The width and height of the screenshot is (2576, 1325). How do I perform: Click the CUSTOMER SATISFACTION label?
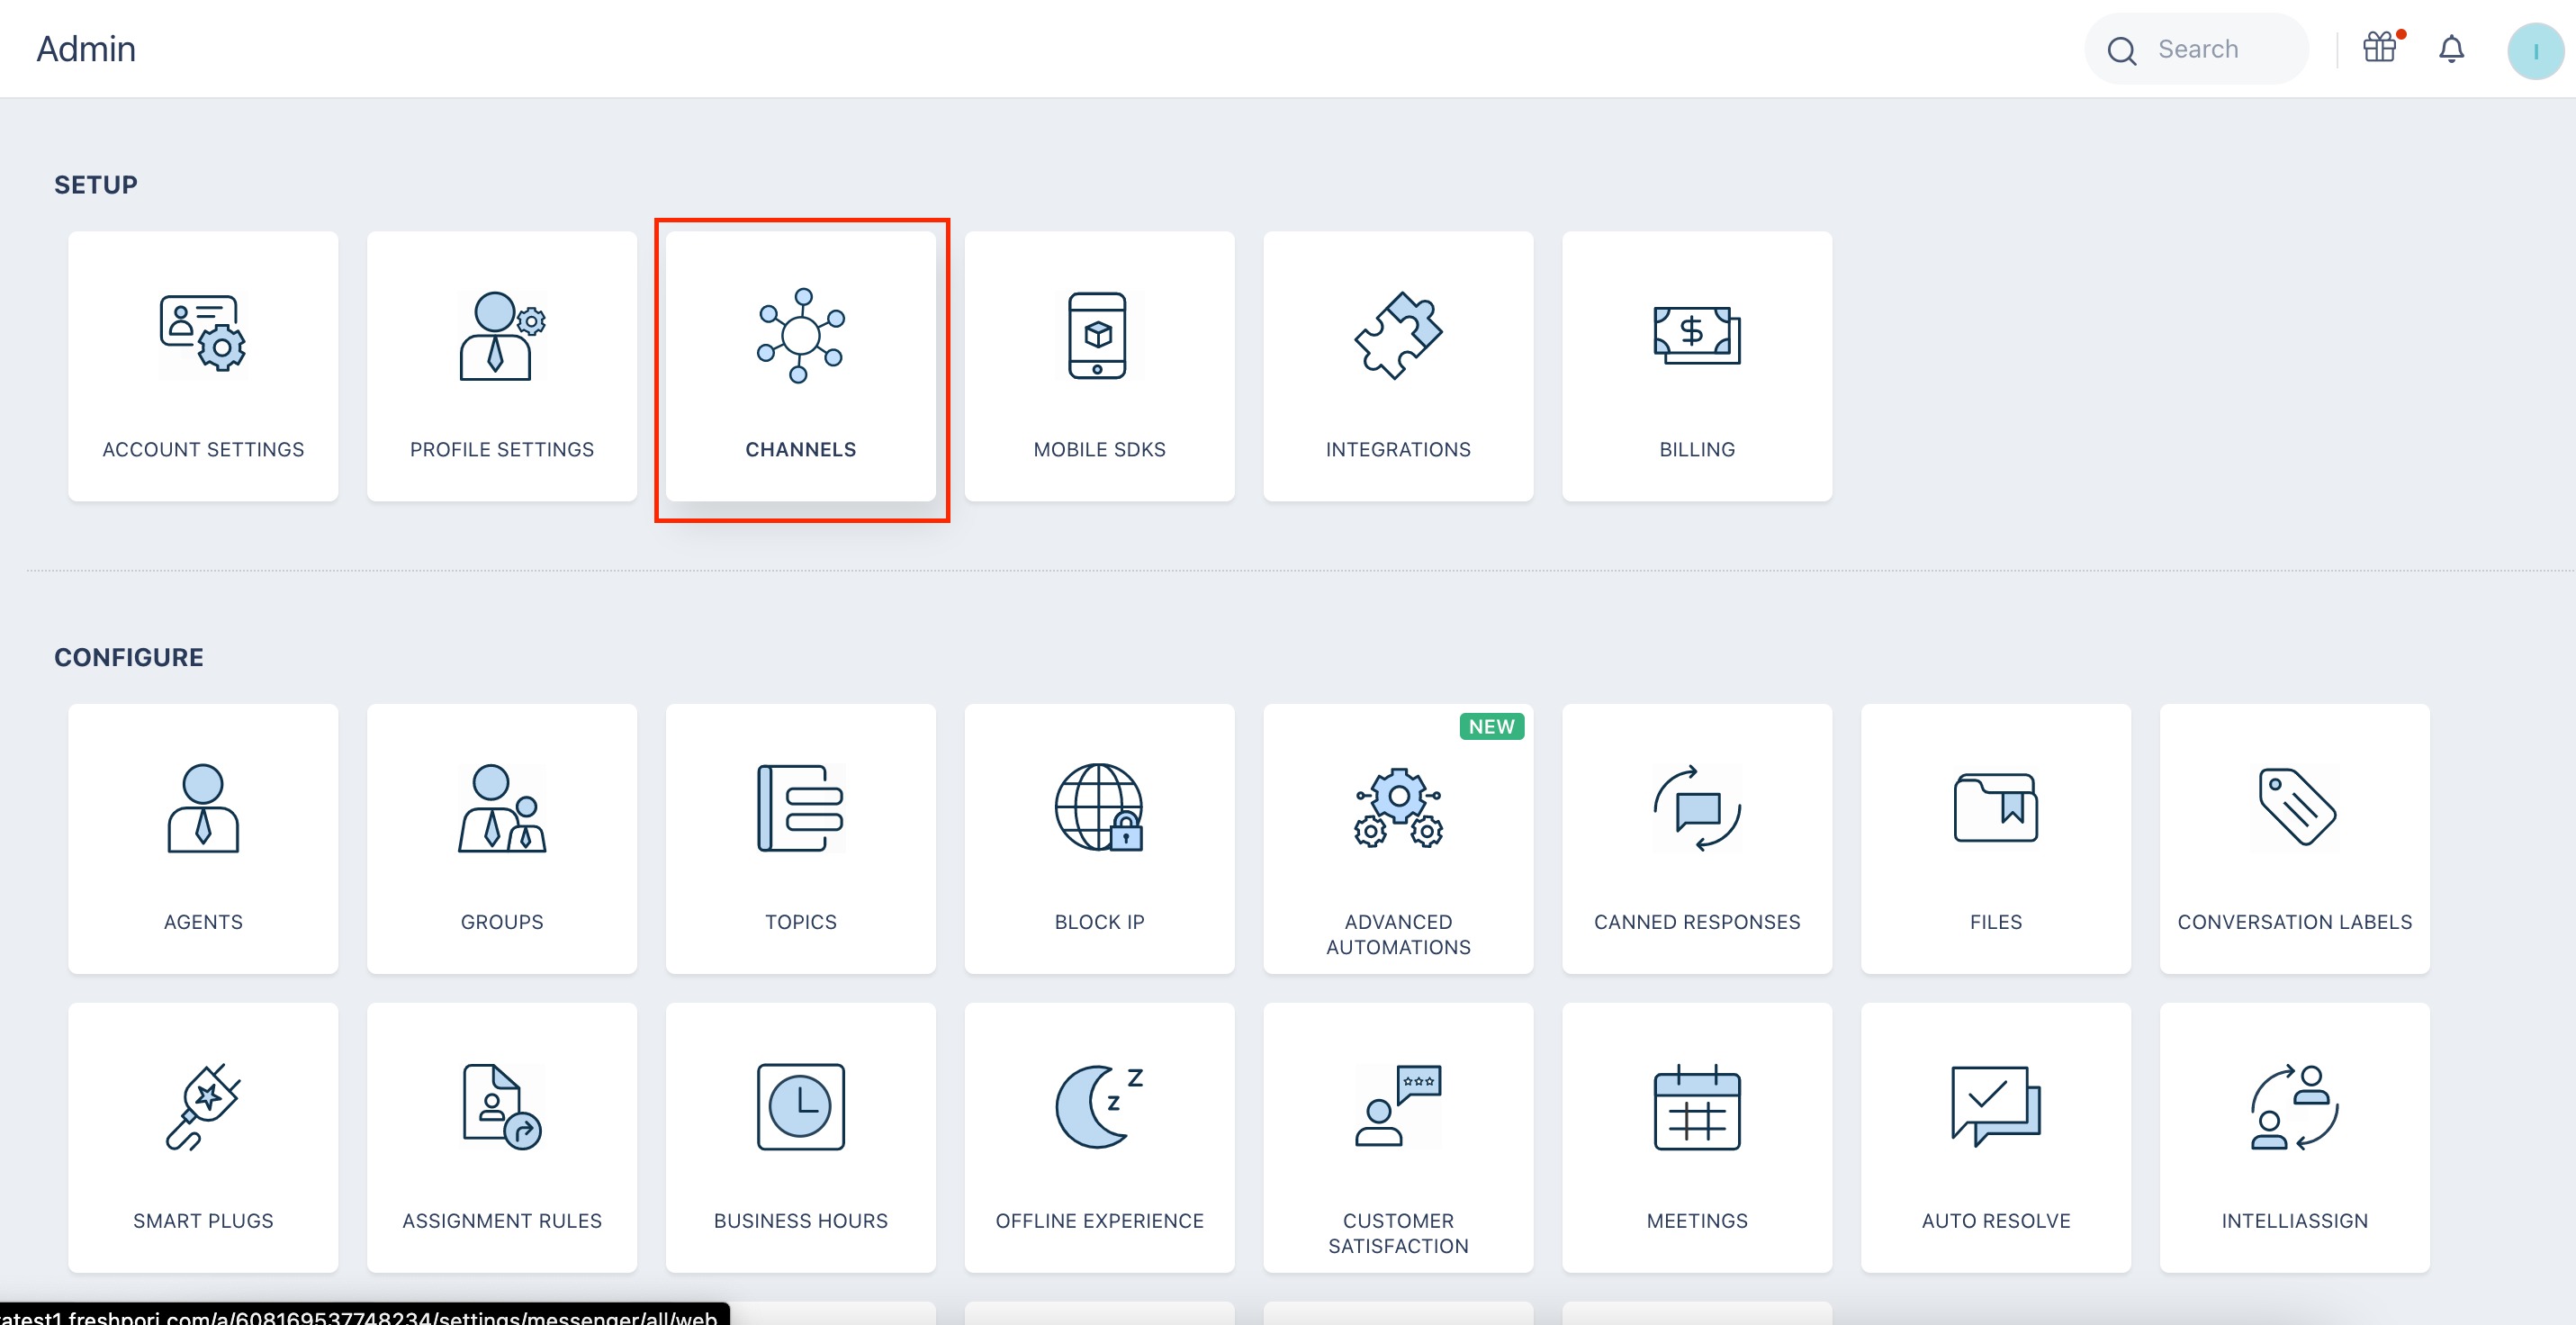click(x=1398, y=1233)
